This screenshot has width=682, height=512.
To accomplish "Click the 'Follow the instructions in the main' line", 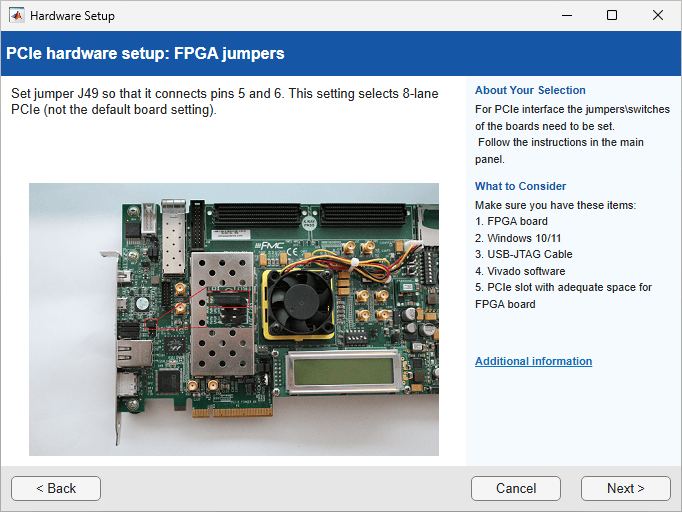I will coord(561,142).
